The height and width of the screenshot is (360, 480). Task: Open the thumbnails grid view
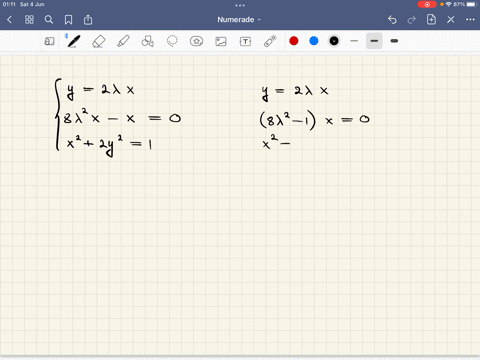pos(29,20)
